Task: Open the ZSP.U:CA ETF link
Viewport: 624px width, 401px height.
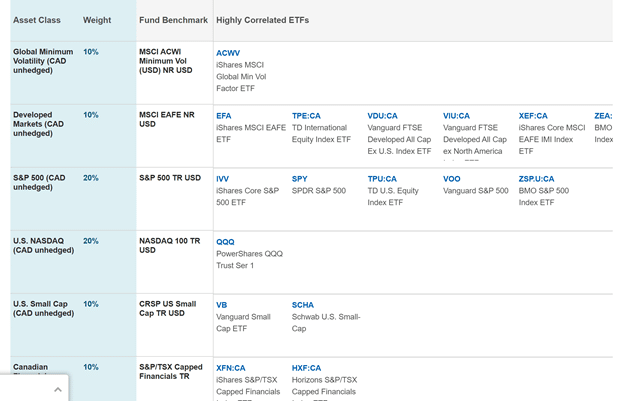Action: pos(536,179)
